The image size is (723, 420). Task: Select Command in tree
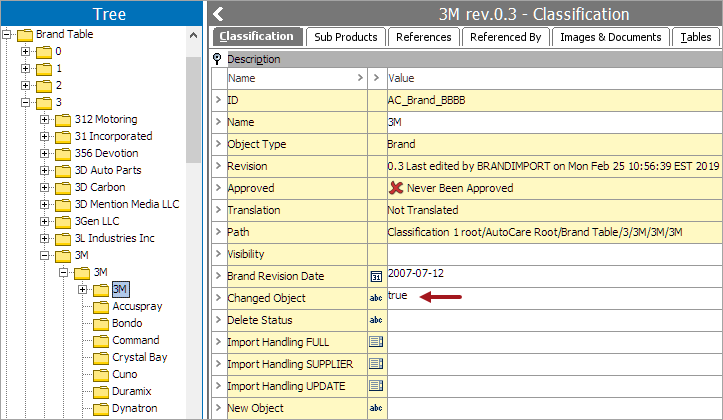136,340
